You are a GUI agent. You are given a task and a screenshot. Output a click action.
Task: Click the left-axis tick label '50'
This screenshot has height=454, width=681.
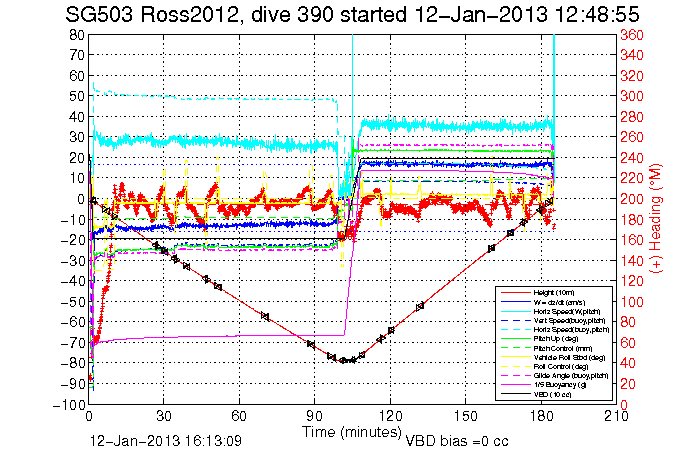(x=77, y=96)
